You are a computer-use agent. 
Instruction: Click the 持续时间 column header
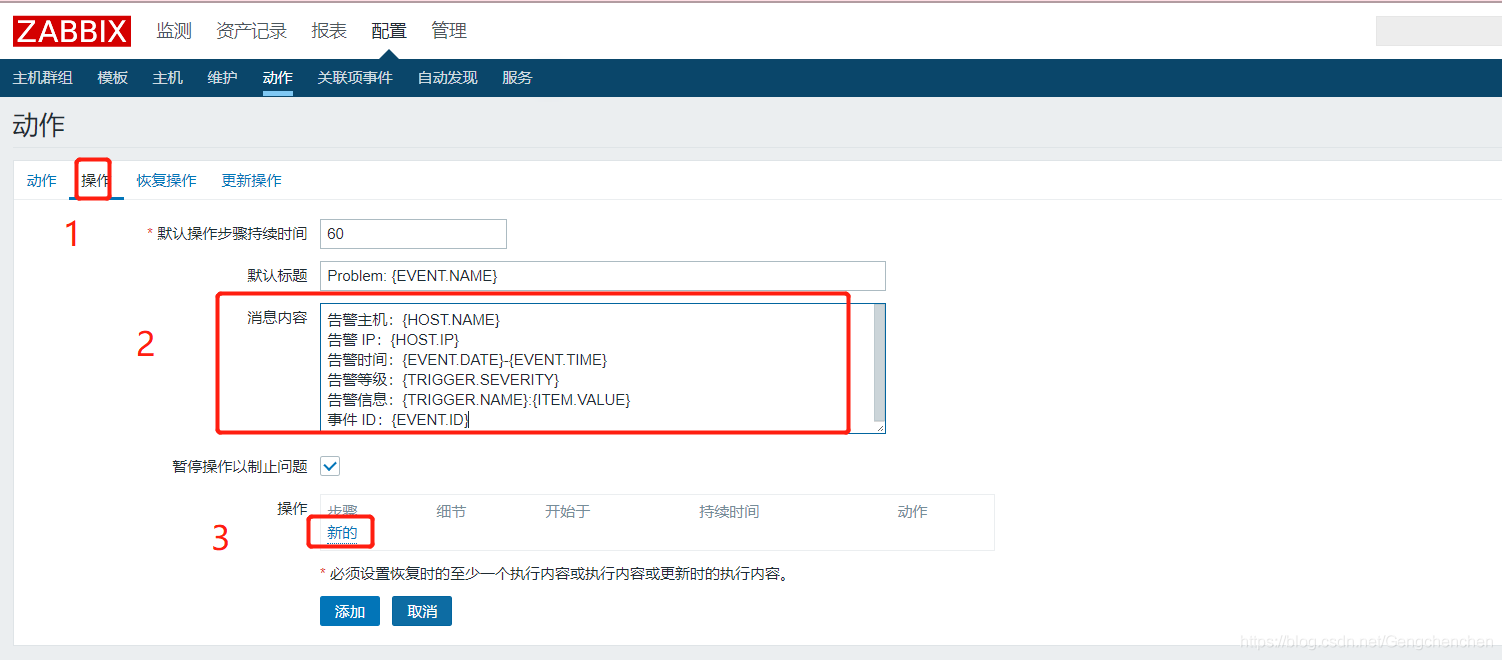point(729,511)
